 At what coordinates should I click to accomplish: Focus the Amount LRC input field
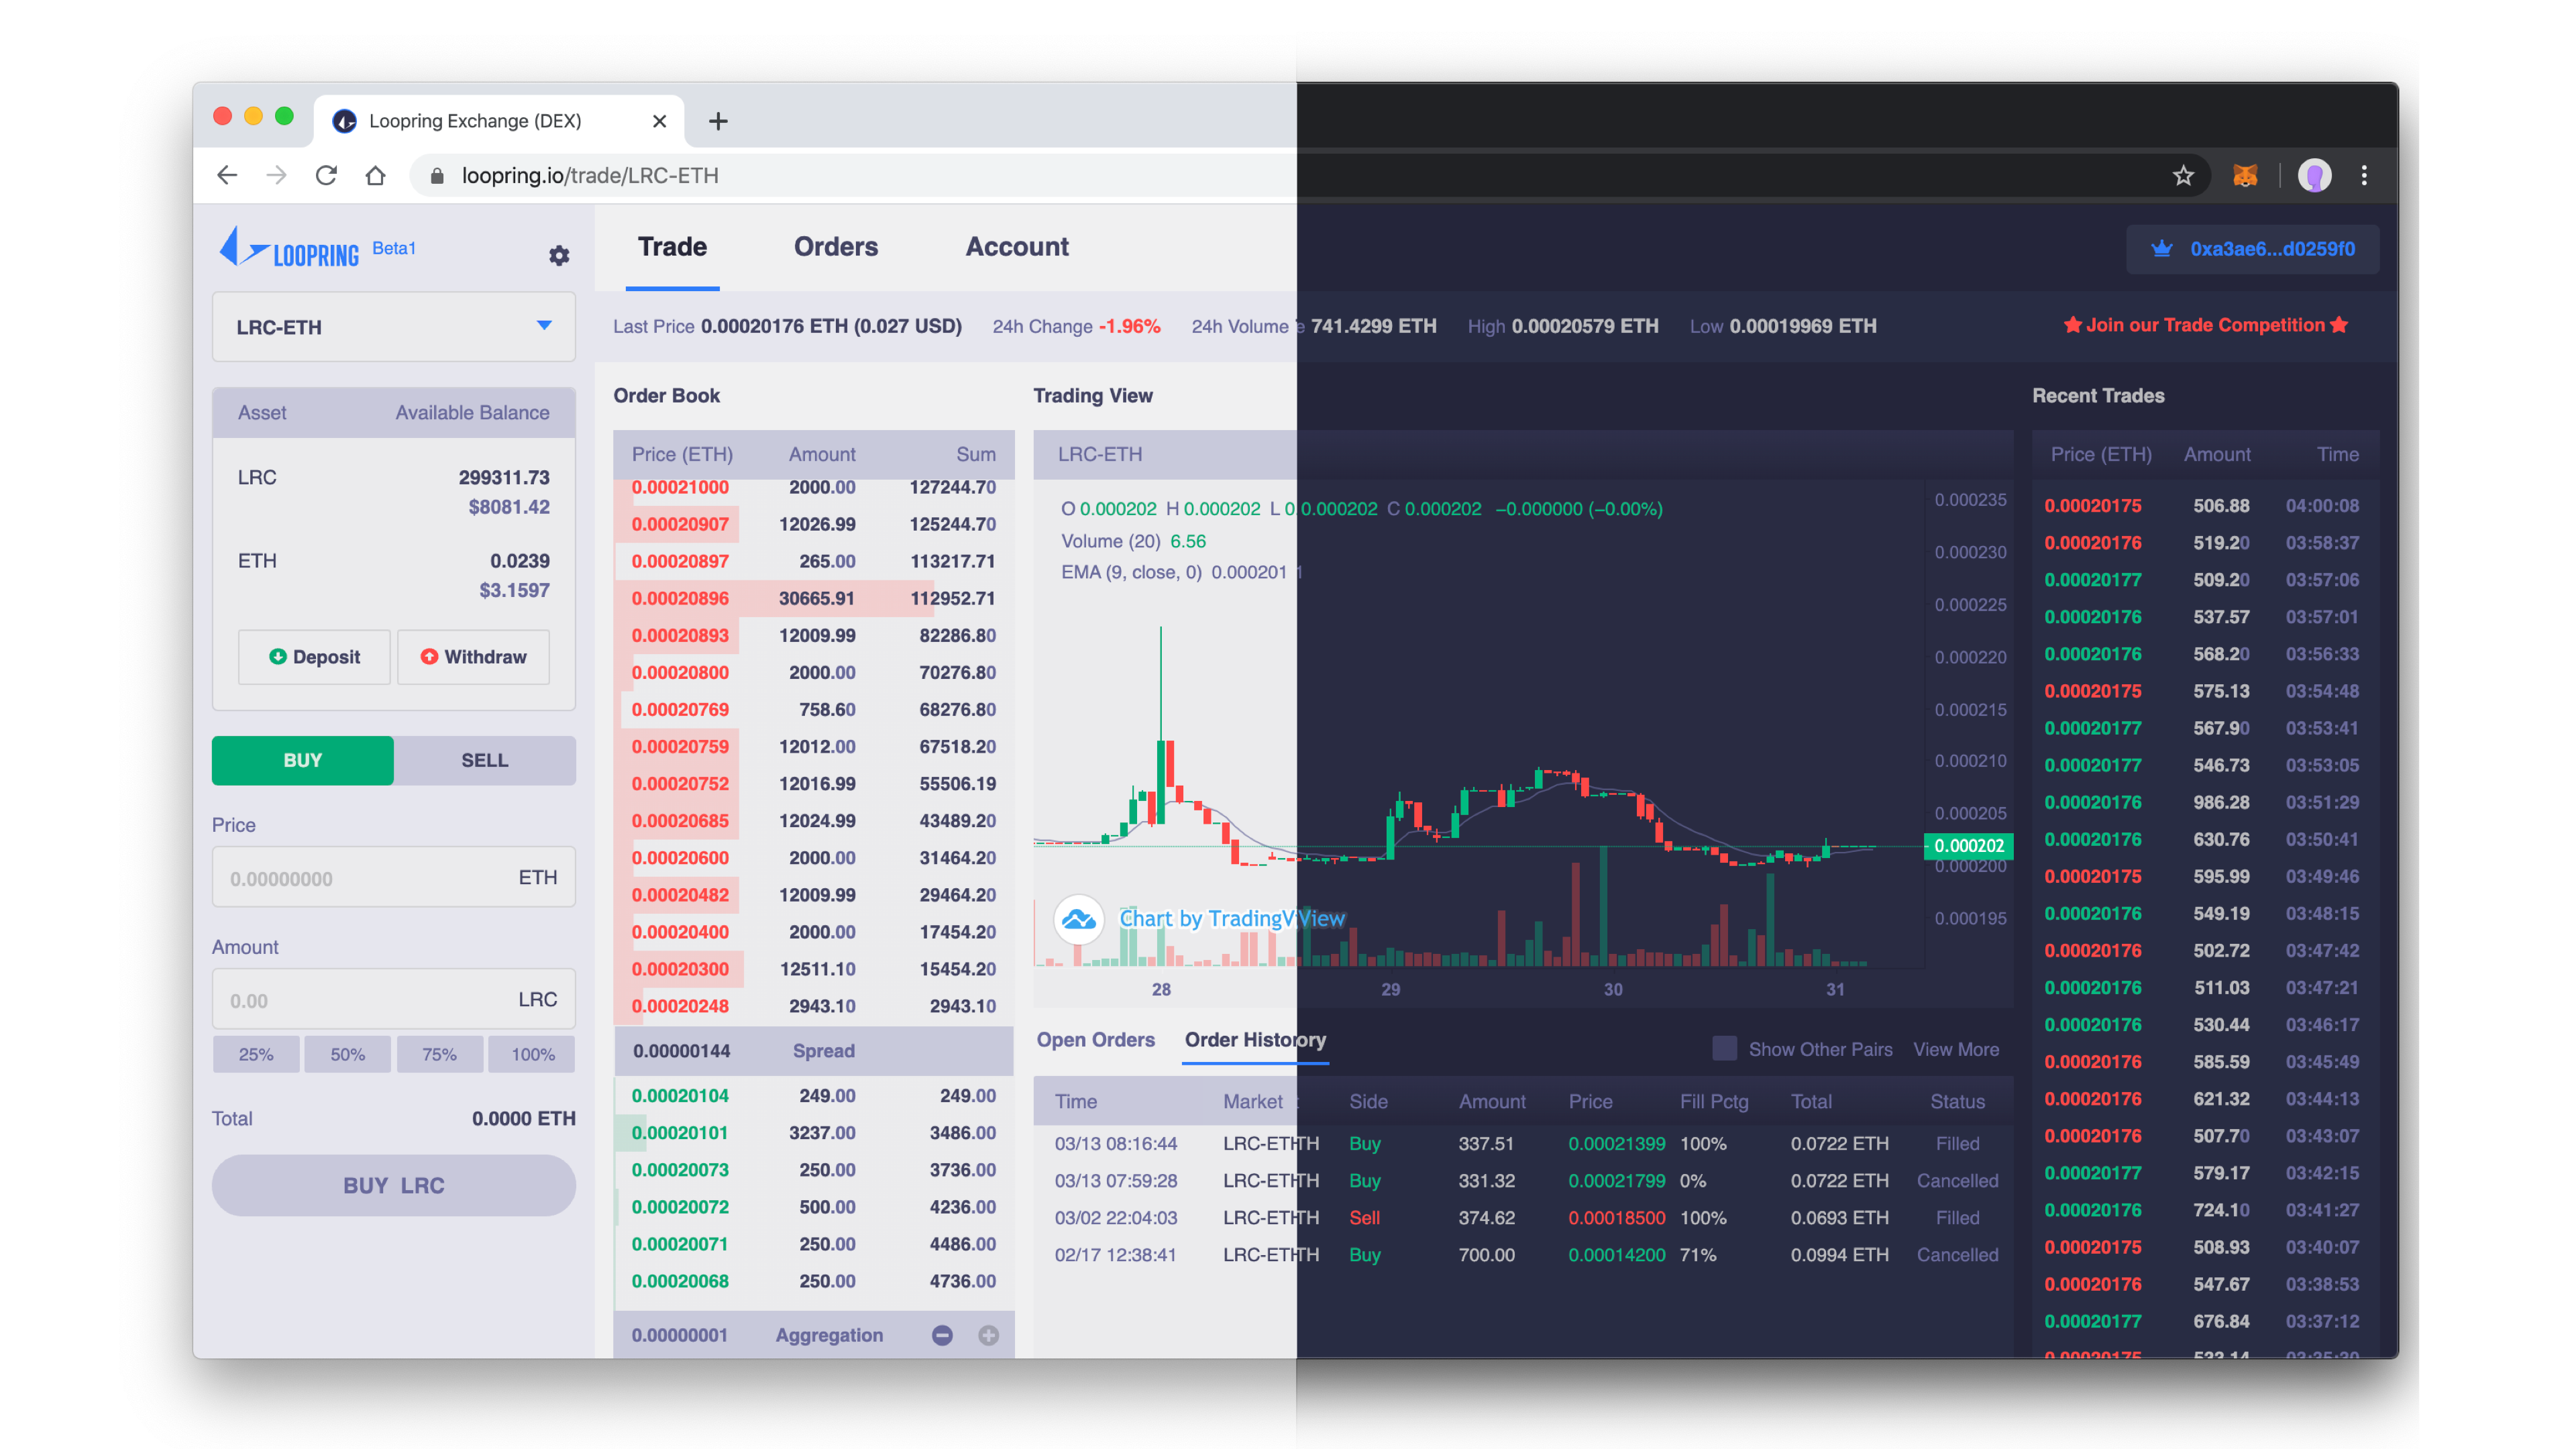pos(393,999)
